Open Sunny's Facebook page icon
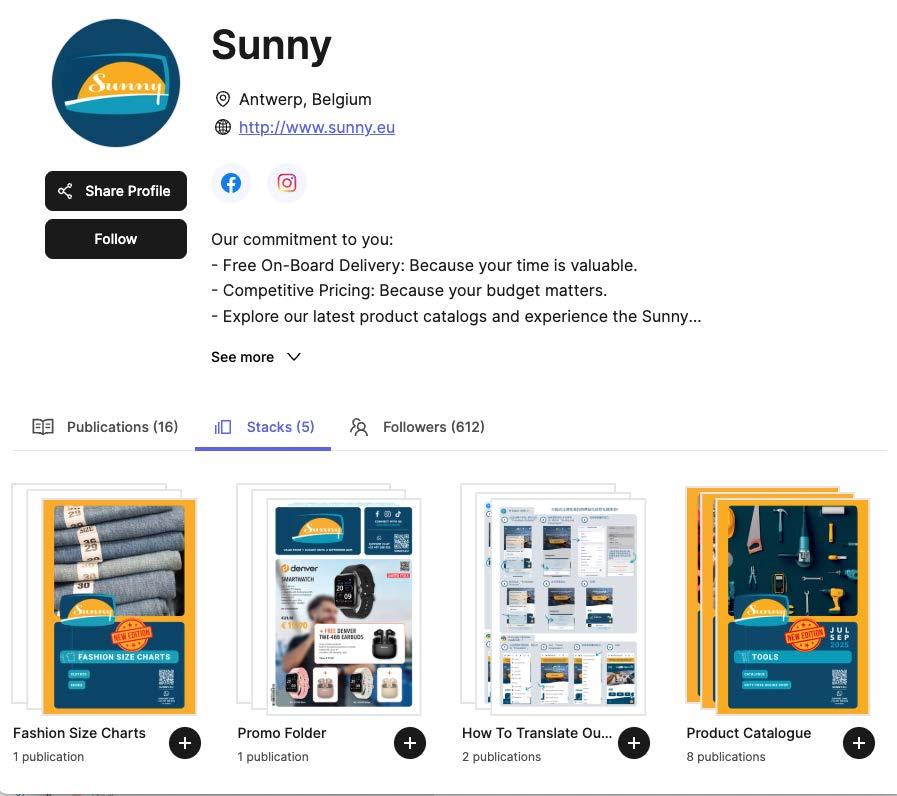 coord(231,183)
